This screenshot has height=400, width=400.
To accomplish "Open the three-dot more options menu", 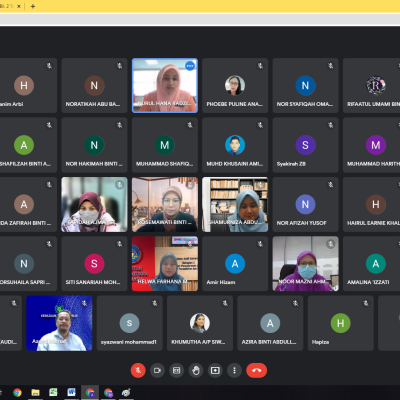I will tap(235, 370).
